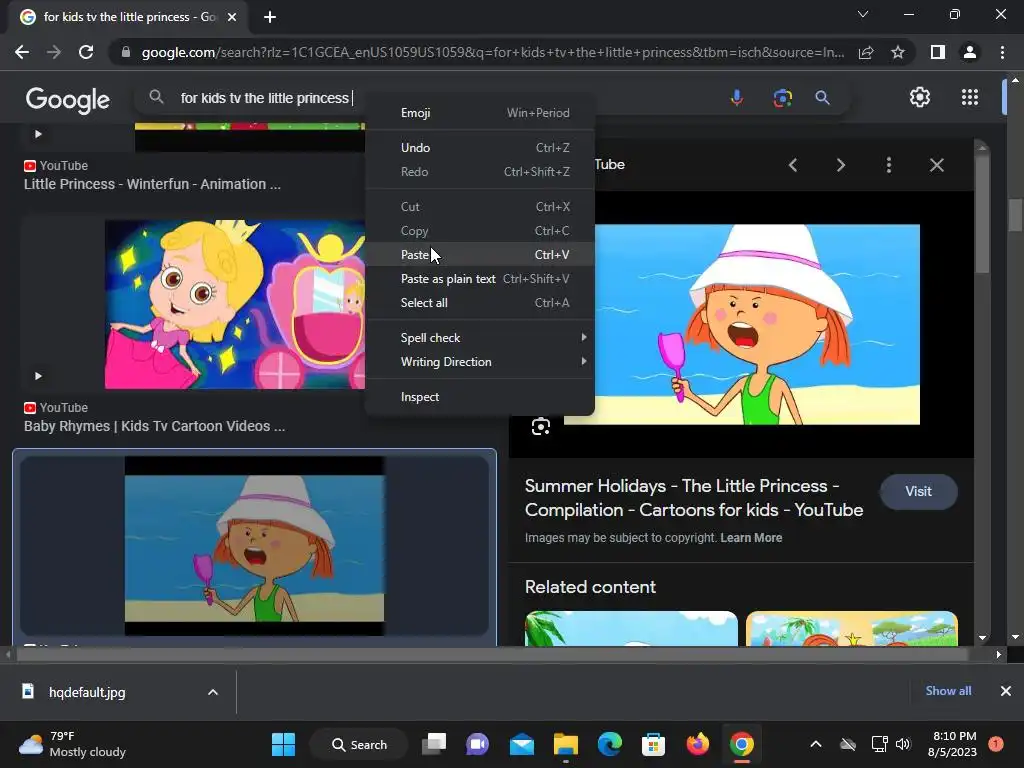Open a new browser tab
The image size is (1024, 768).
[270, 17]
